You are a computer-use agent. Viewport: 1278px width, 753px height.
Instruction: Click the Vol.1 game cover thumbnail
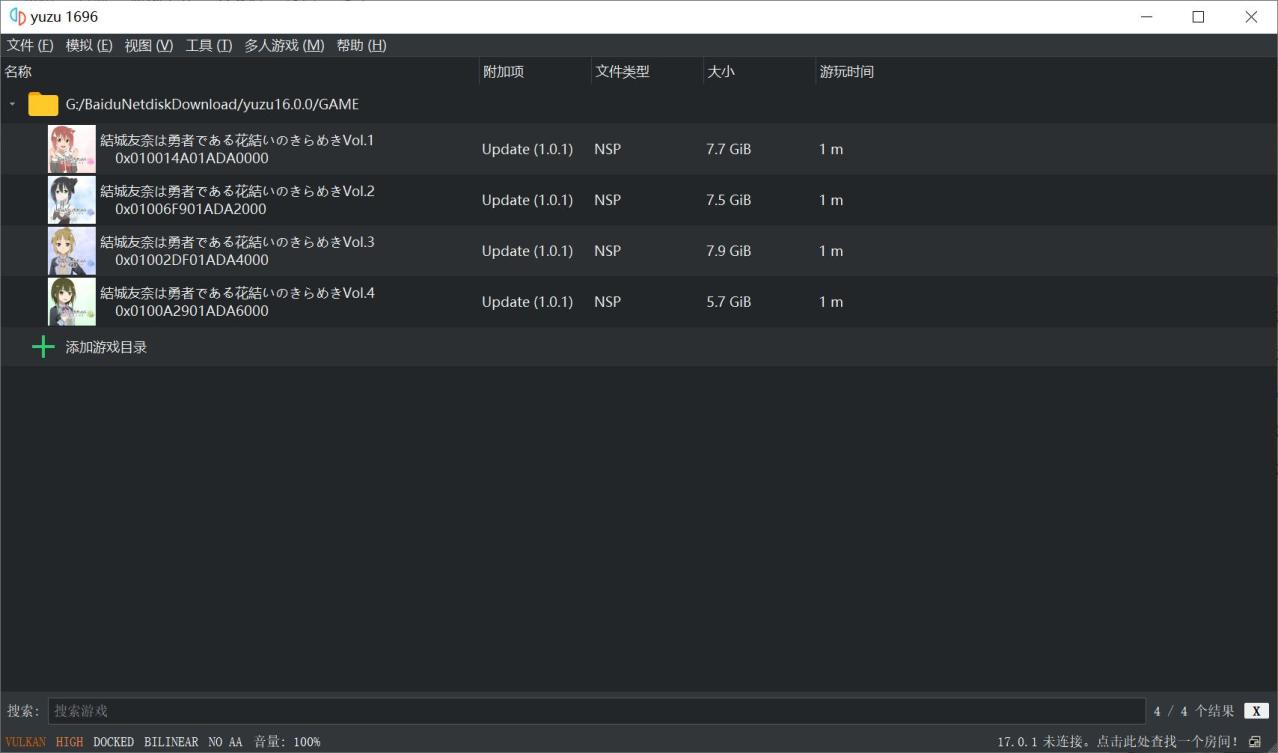point(72,149)
